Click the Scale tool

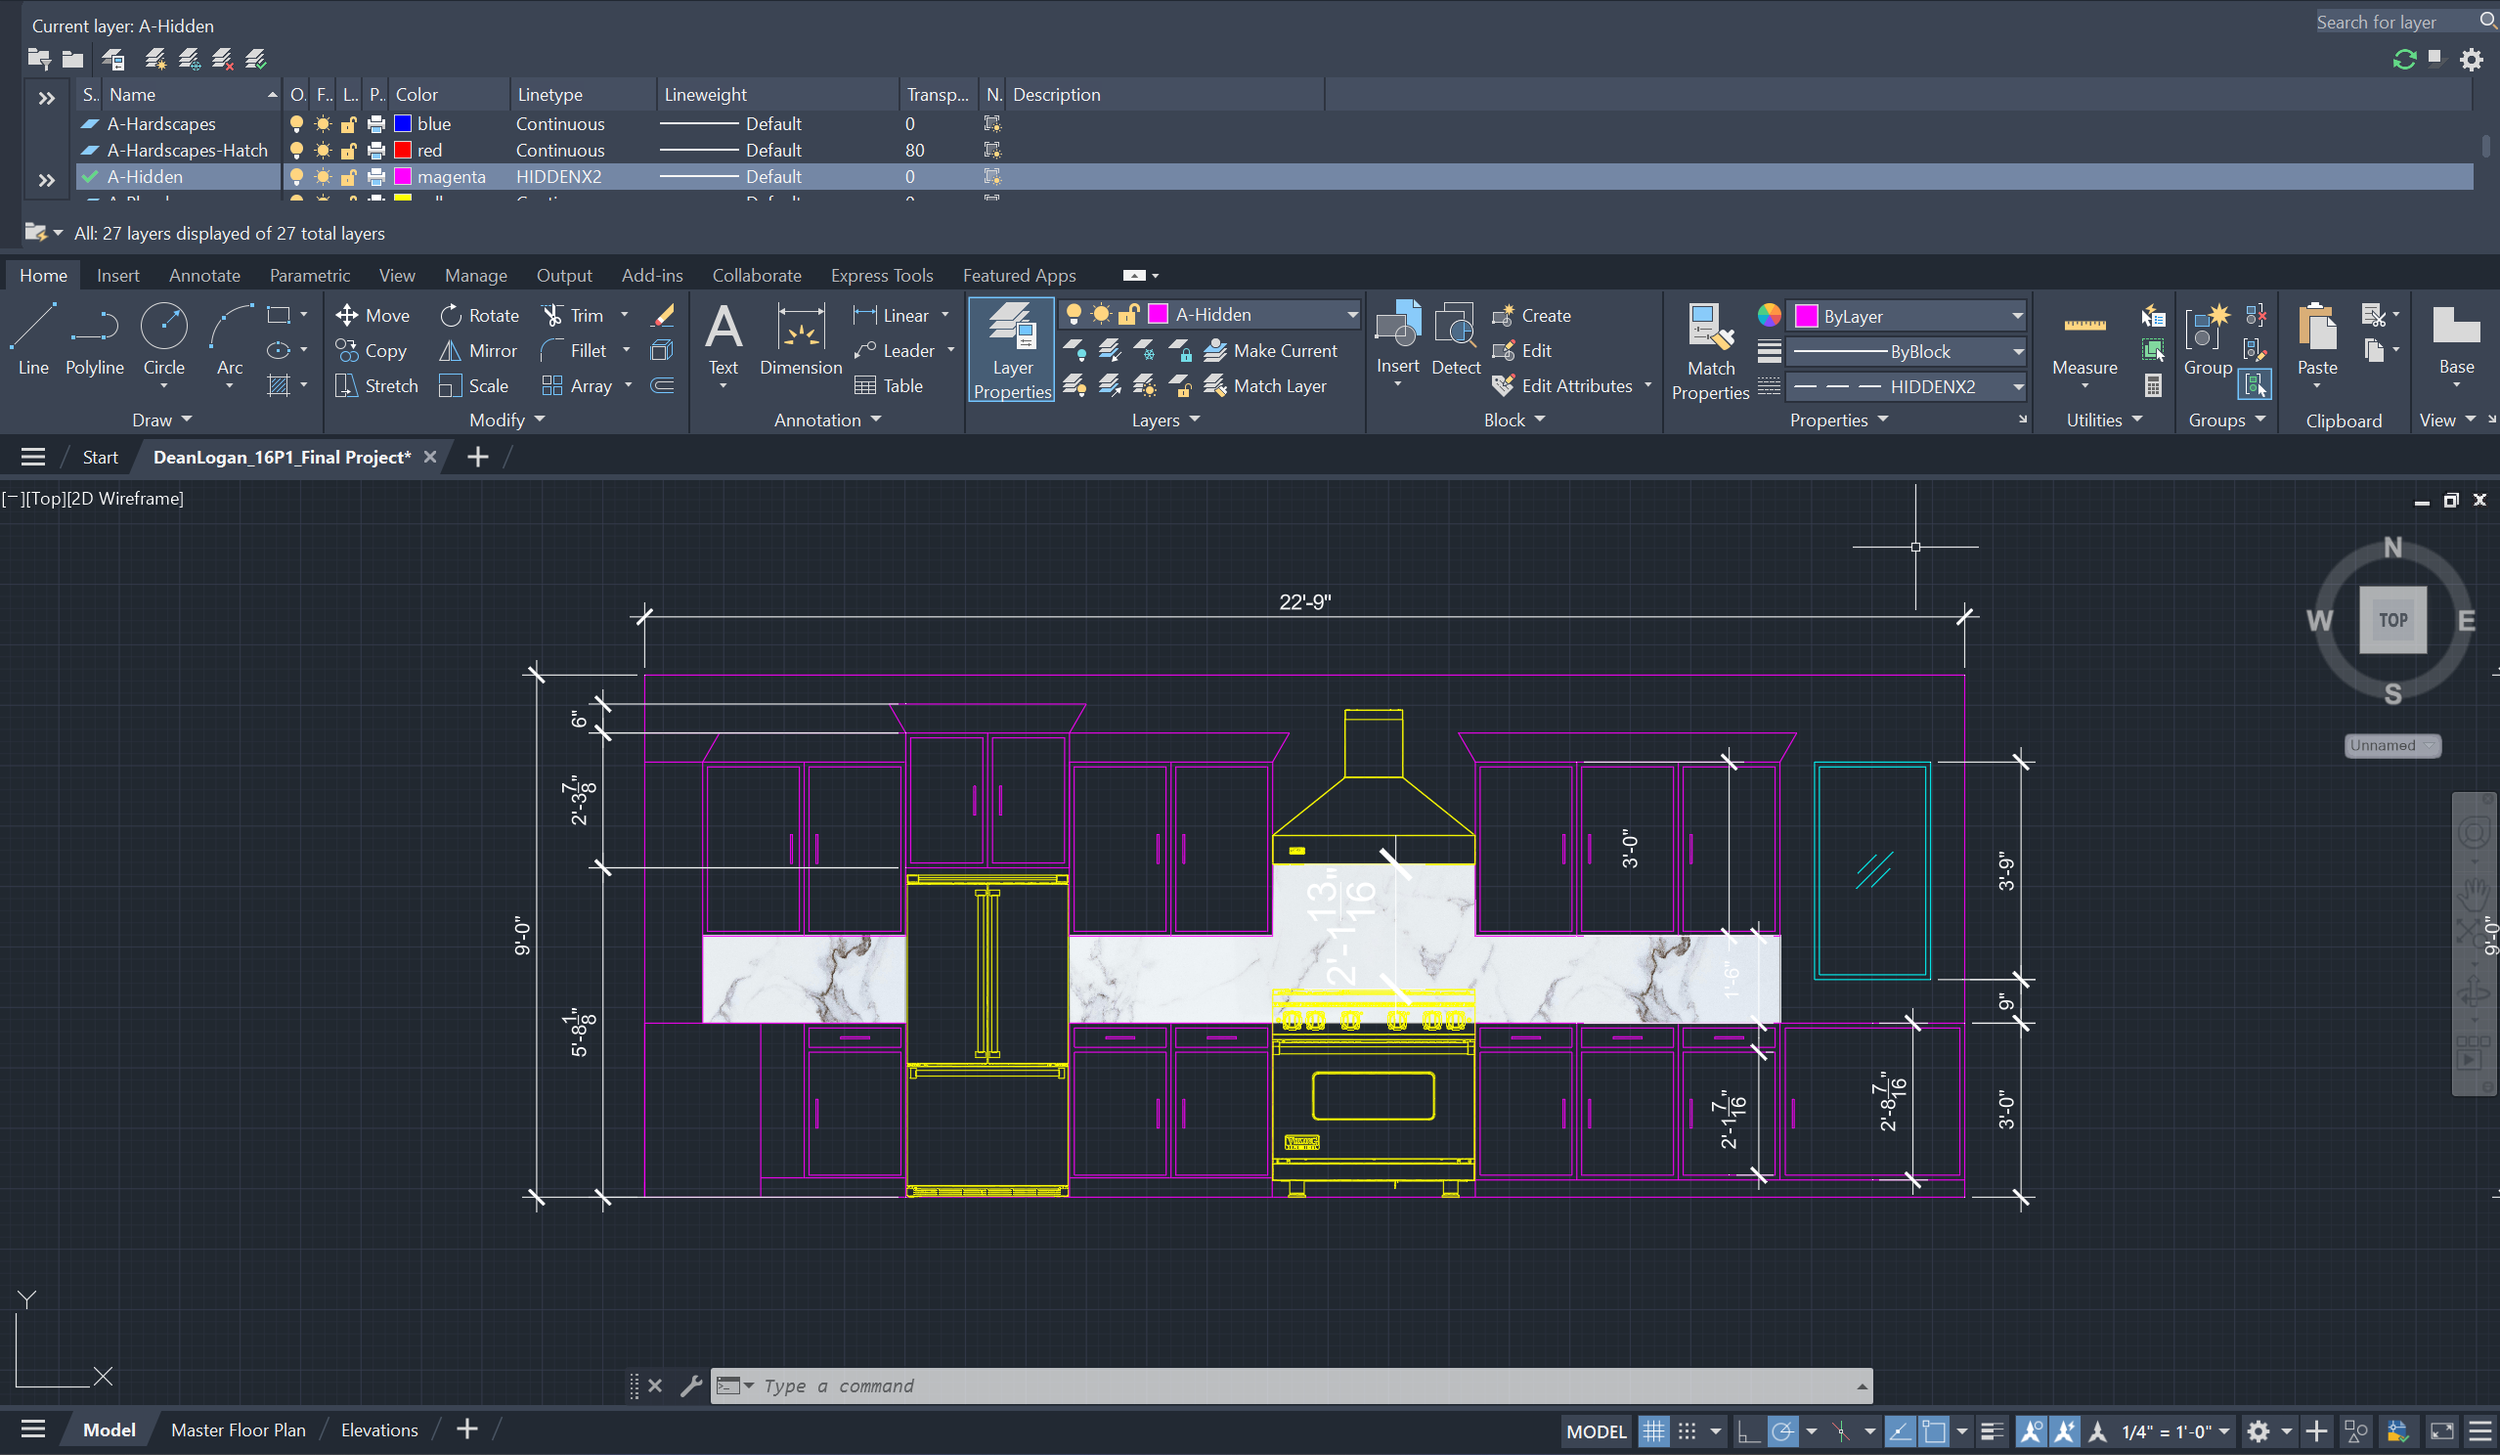474,386
